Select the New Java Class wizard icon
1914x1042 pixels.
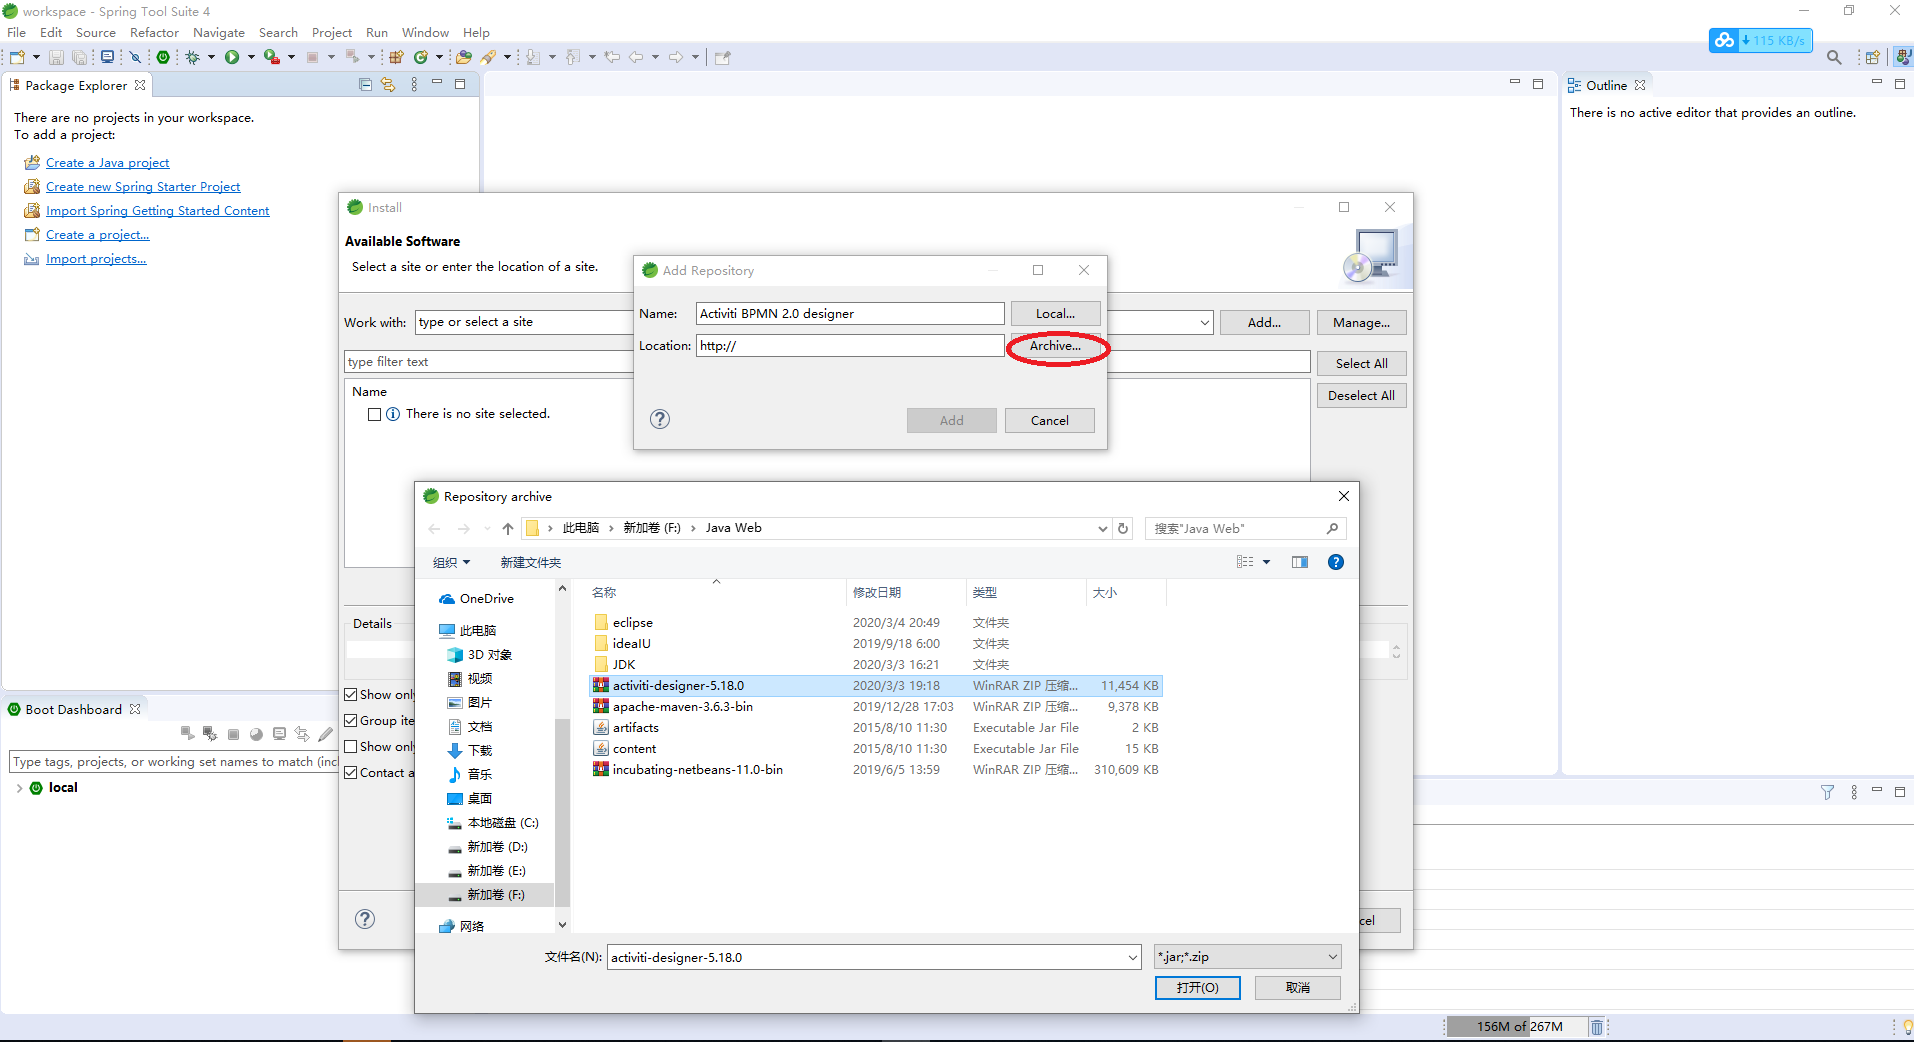(421, 57)
